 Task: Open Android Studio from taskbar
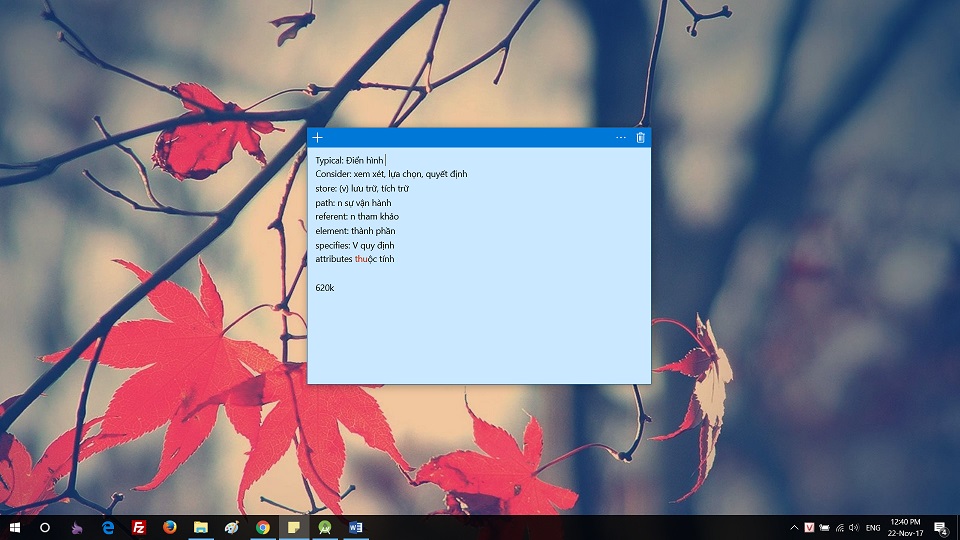325,527
